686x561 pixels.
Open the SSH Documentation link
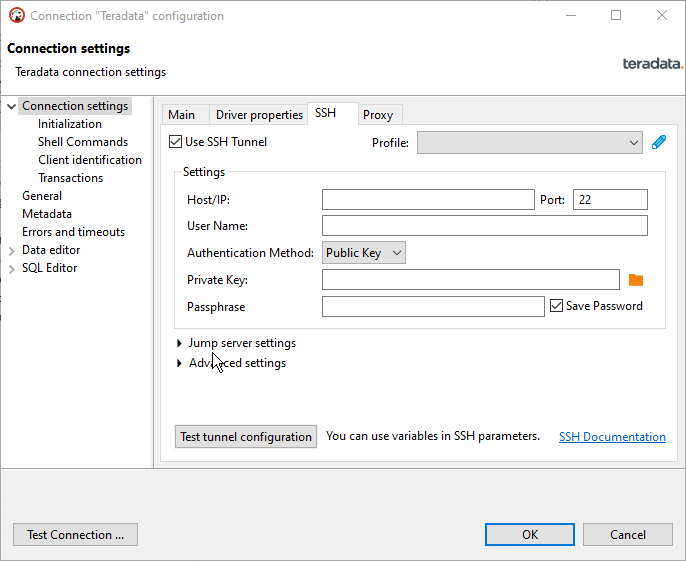pyautogui.click(x=612, y=437)
